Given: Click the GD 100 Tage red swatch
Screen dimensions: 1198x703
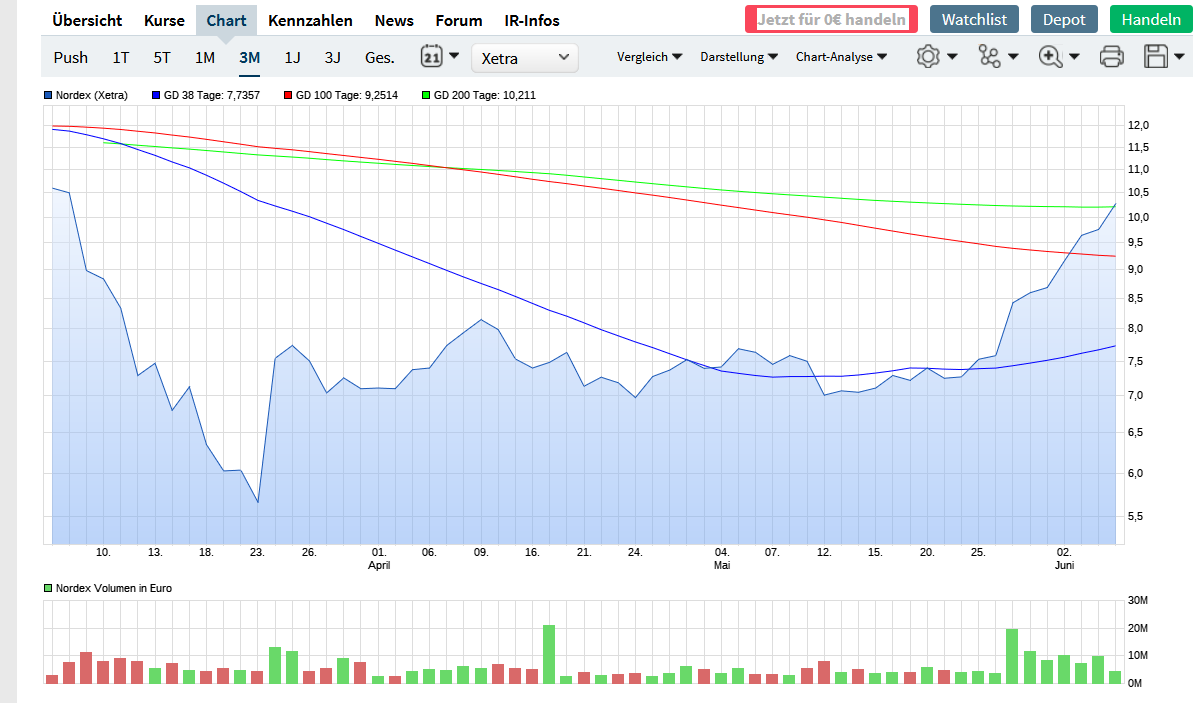Looking at the screenshot, I should 288,96.
